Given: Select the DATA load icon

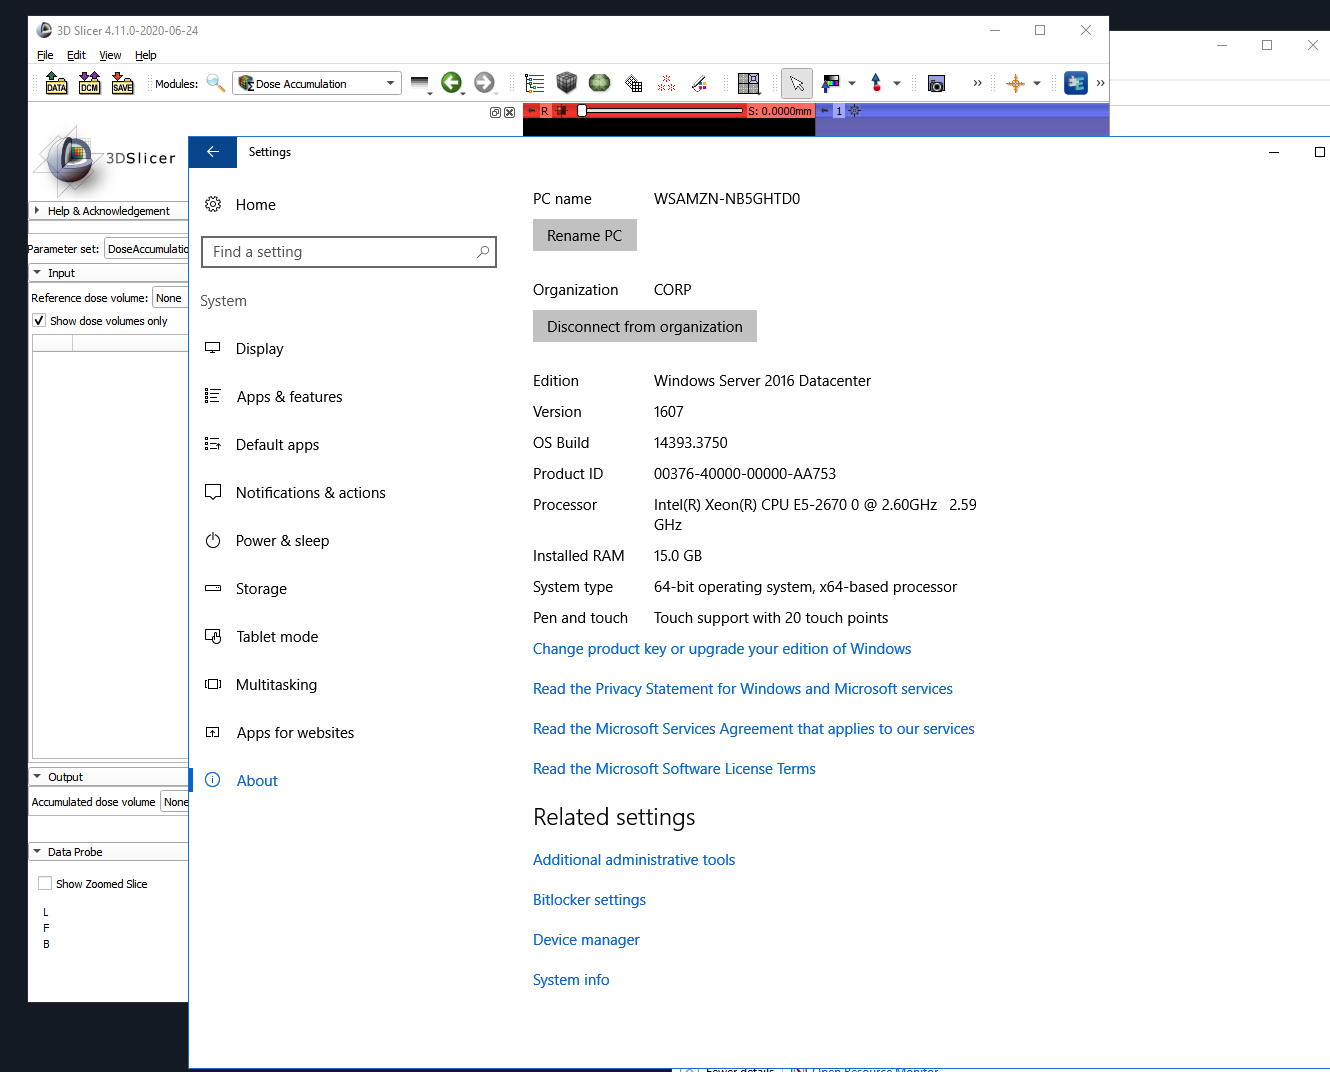Looking at the screenshot, I should [x=56, y=83].
